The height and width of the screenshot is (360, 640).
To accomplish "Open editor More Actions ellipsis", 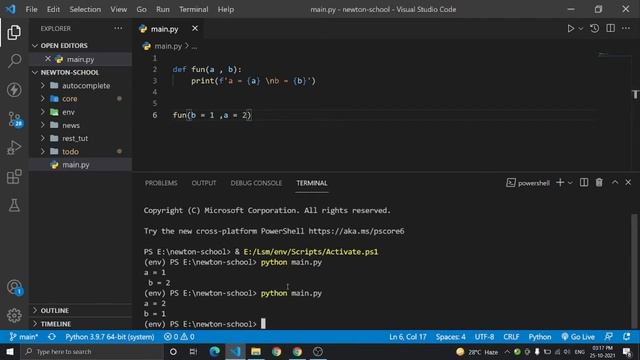I will click(x=626, y=28).
